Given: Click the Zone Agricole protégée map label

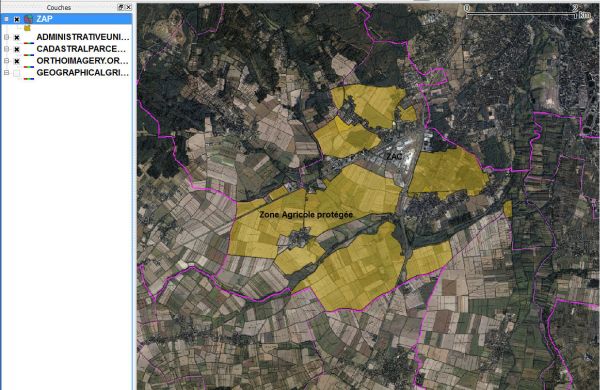Looking at the screenshot, I should pyautogui.click(x=306, y=215).
